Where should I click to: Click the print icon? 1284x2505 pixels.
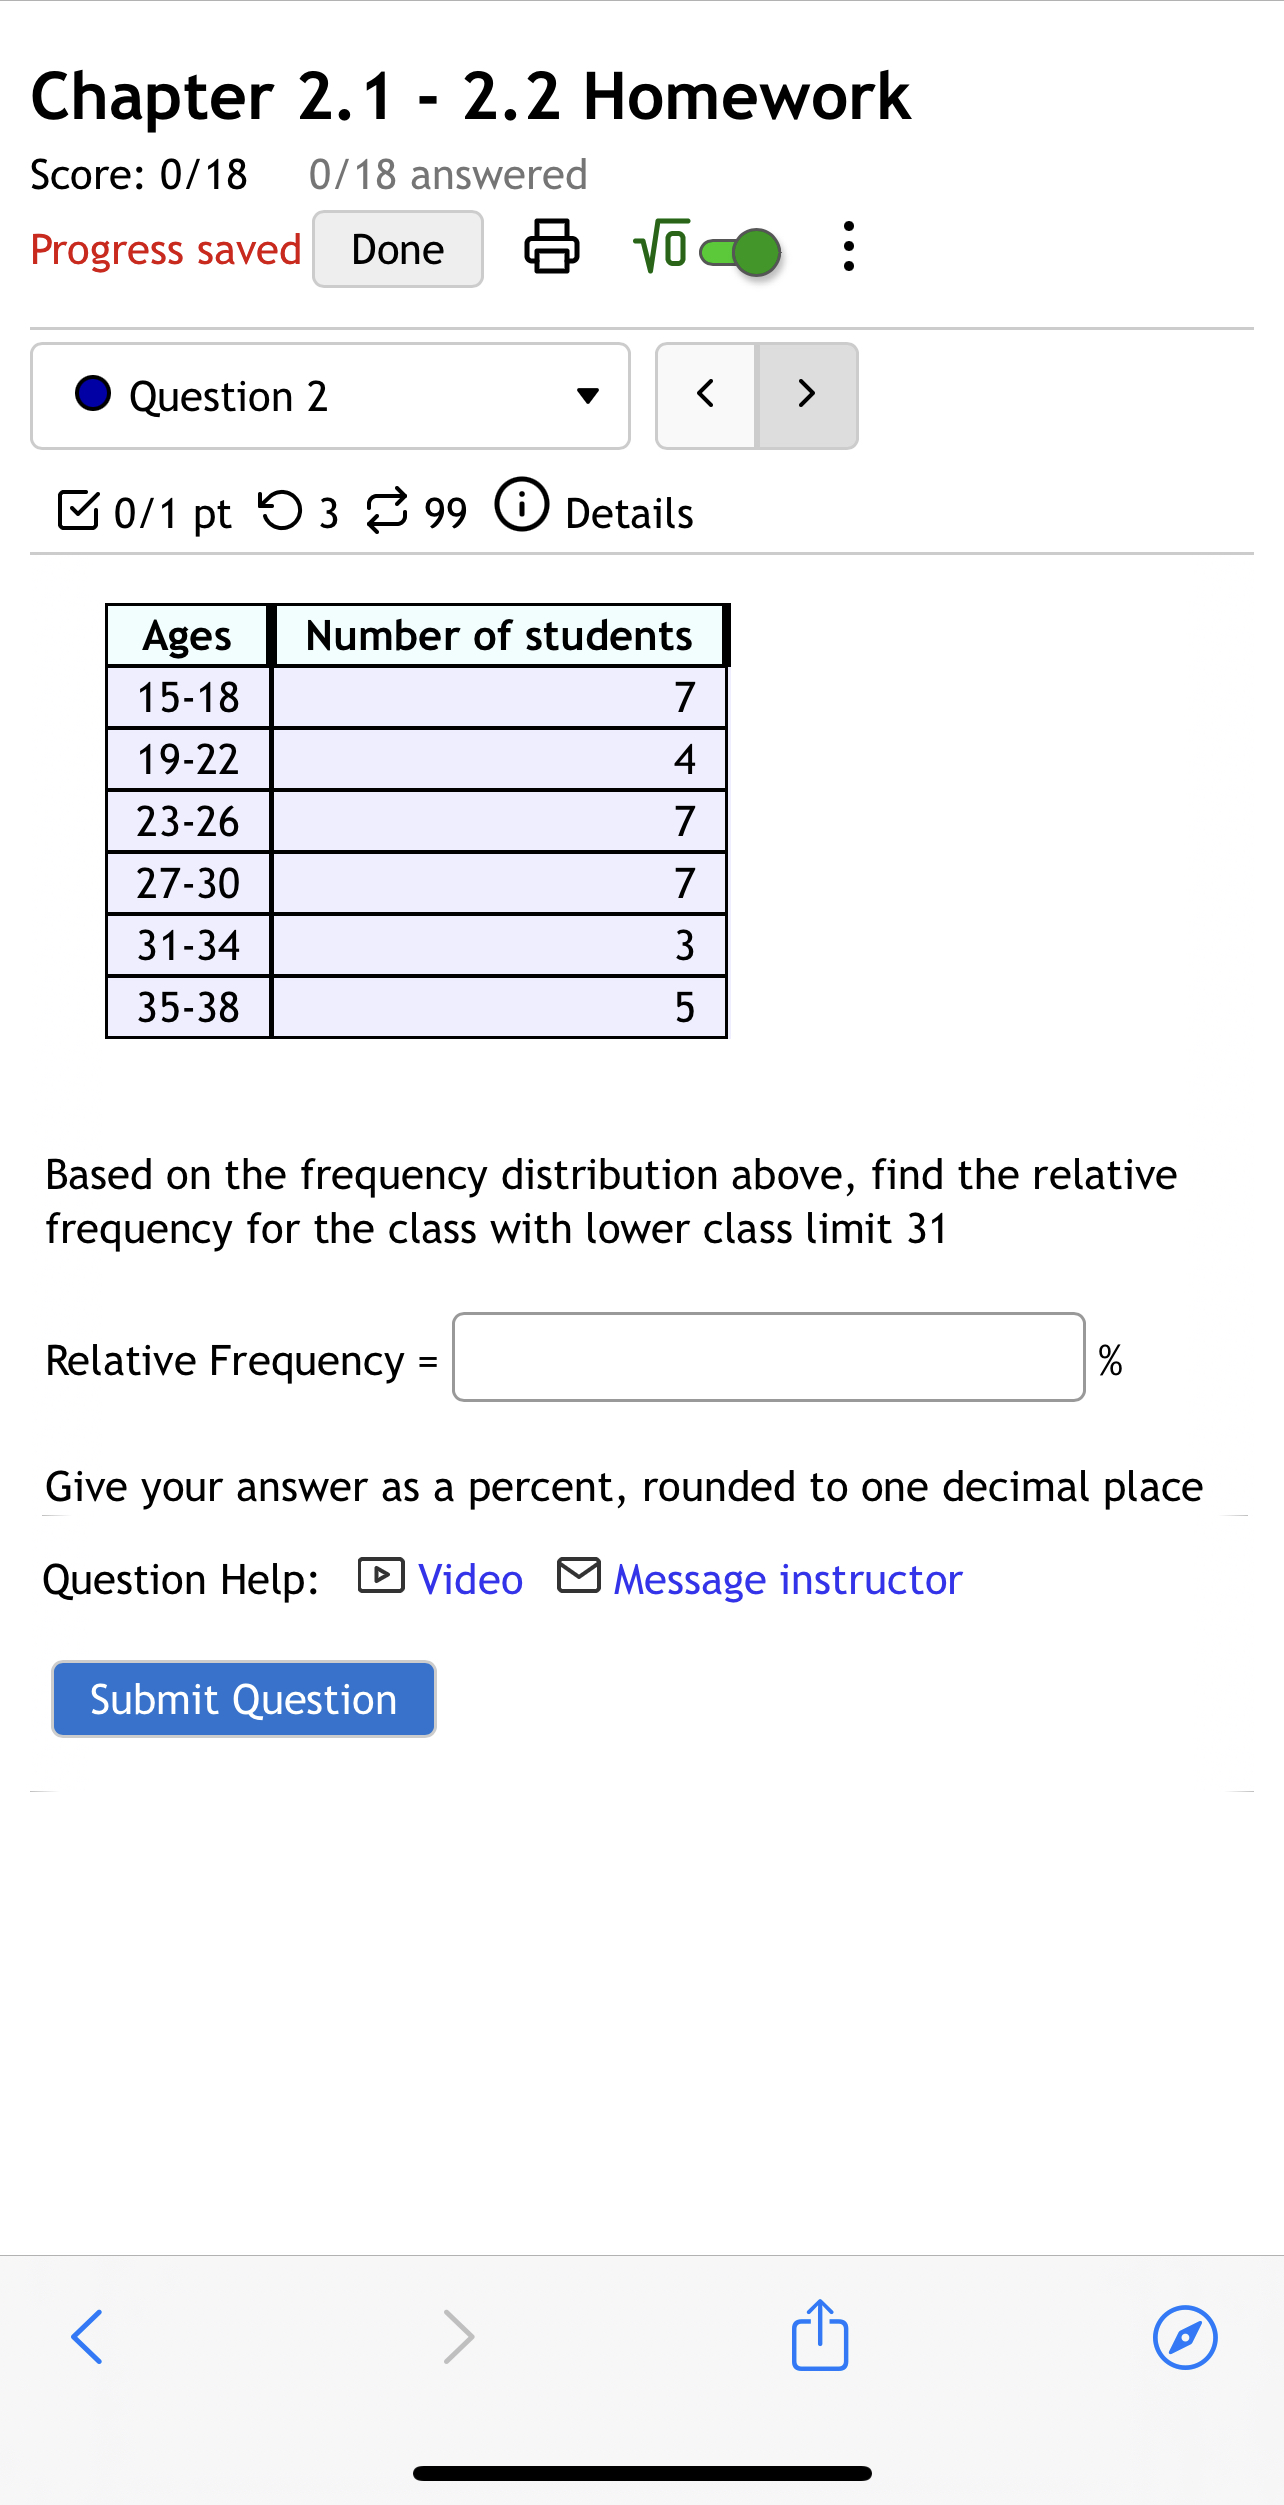[551, 249]
